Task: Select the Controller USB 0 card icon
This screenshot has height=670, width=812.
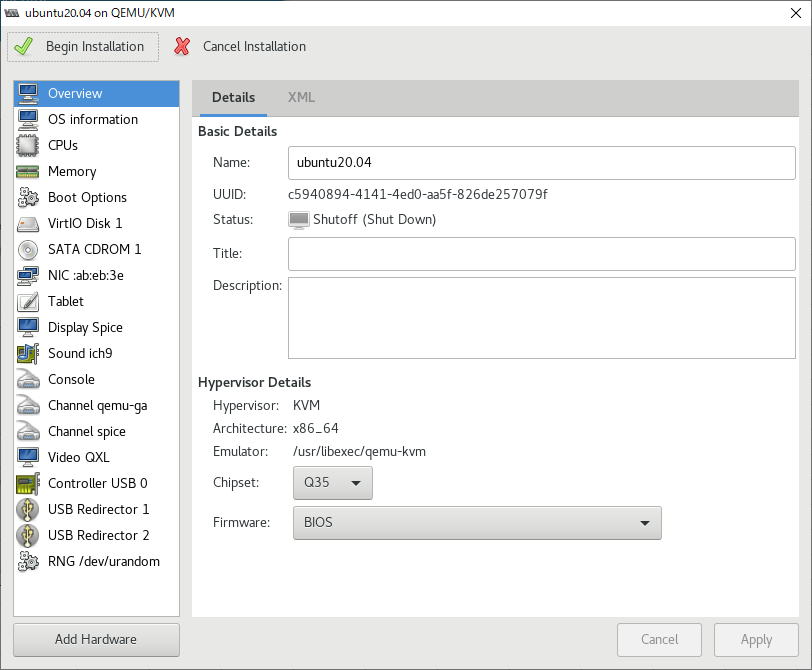Action: point(28,484)
